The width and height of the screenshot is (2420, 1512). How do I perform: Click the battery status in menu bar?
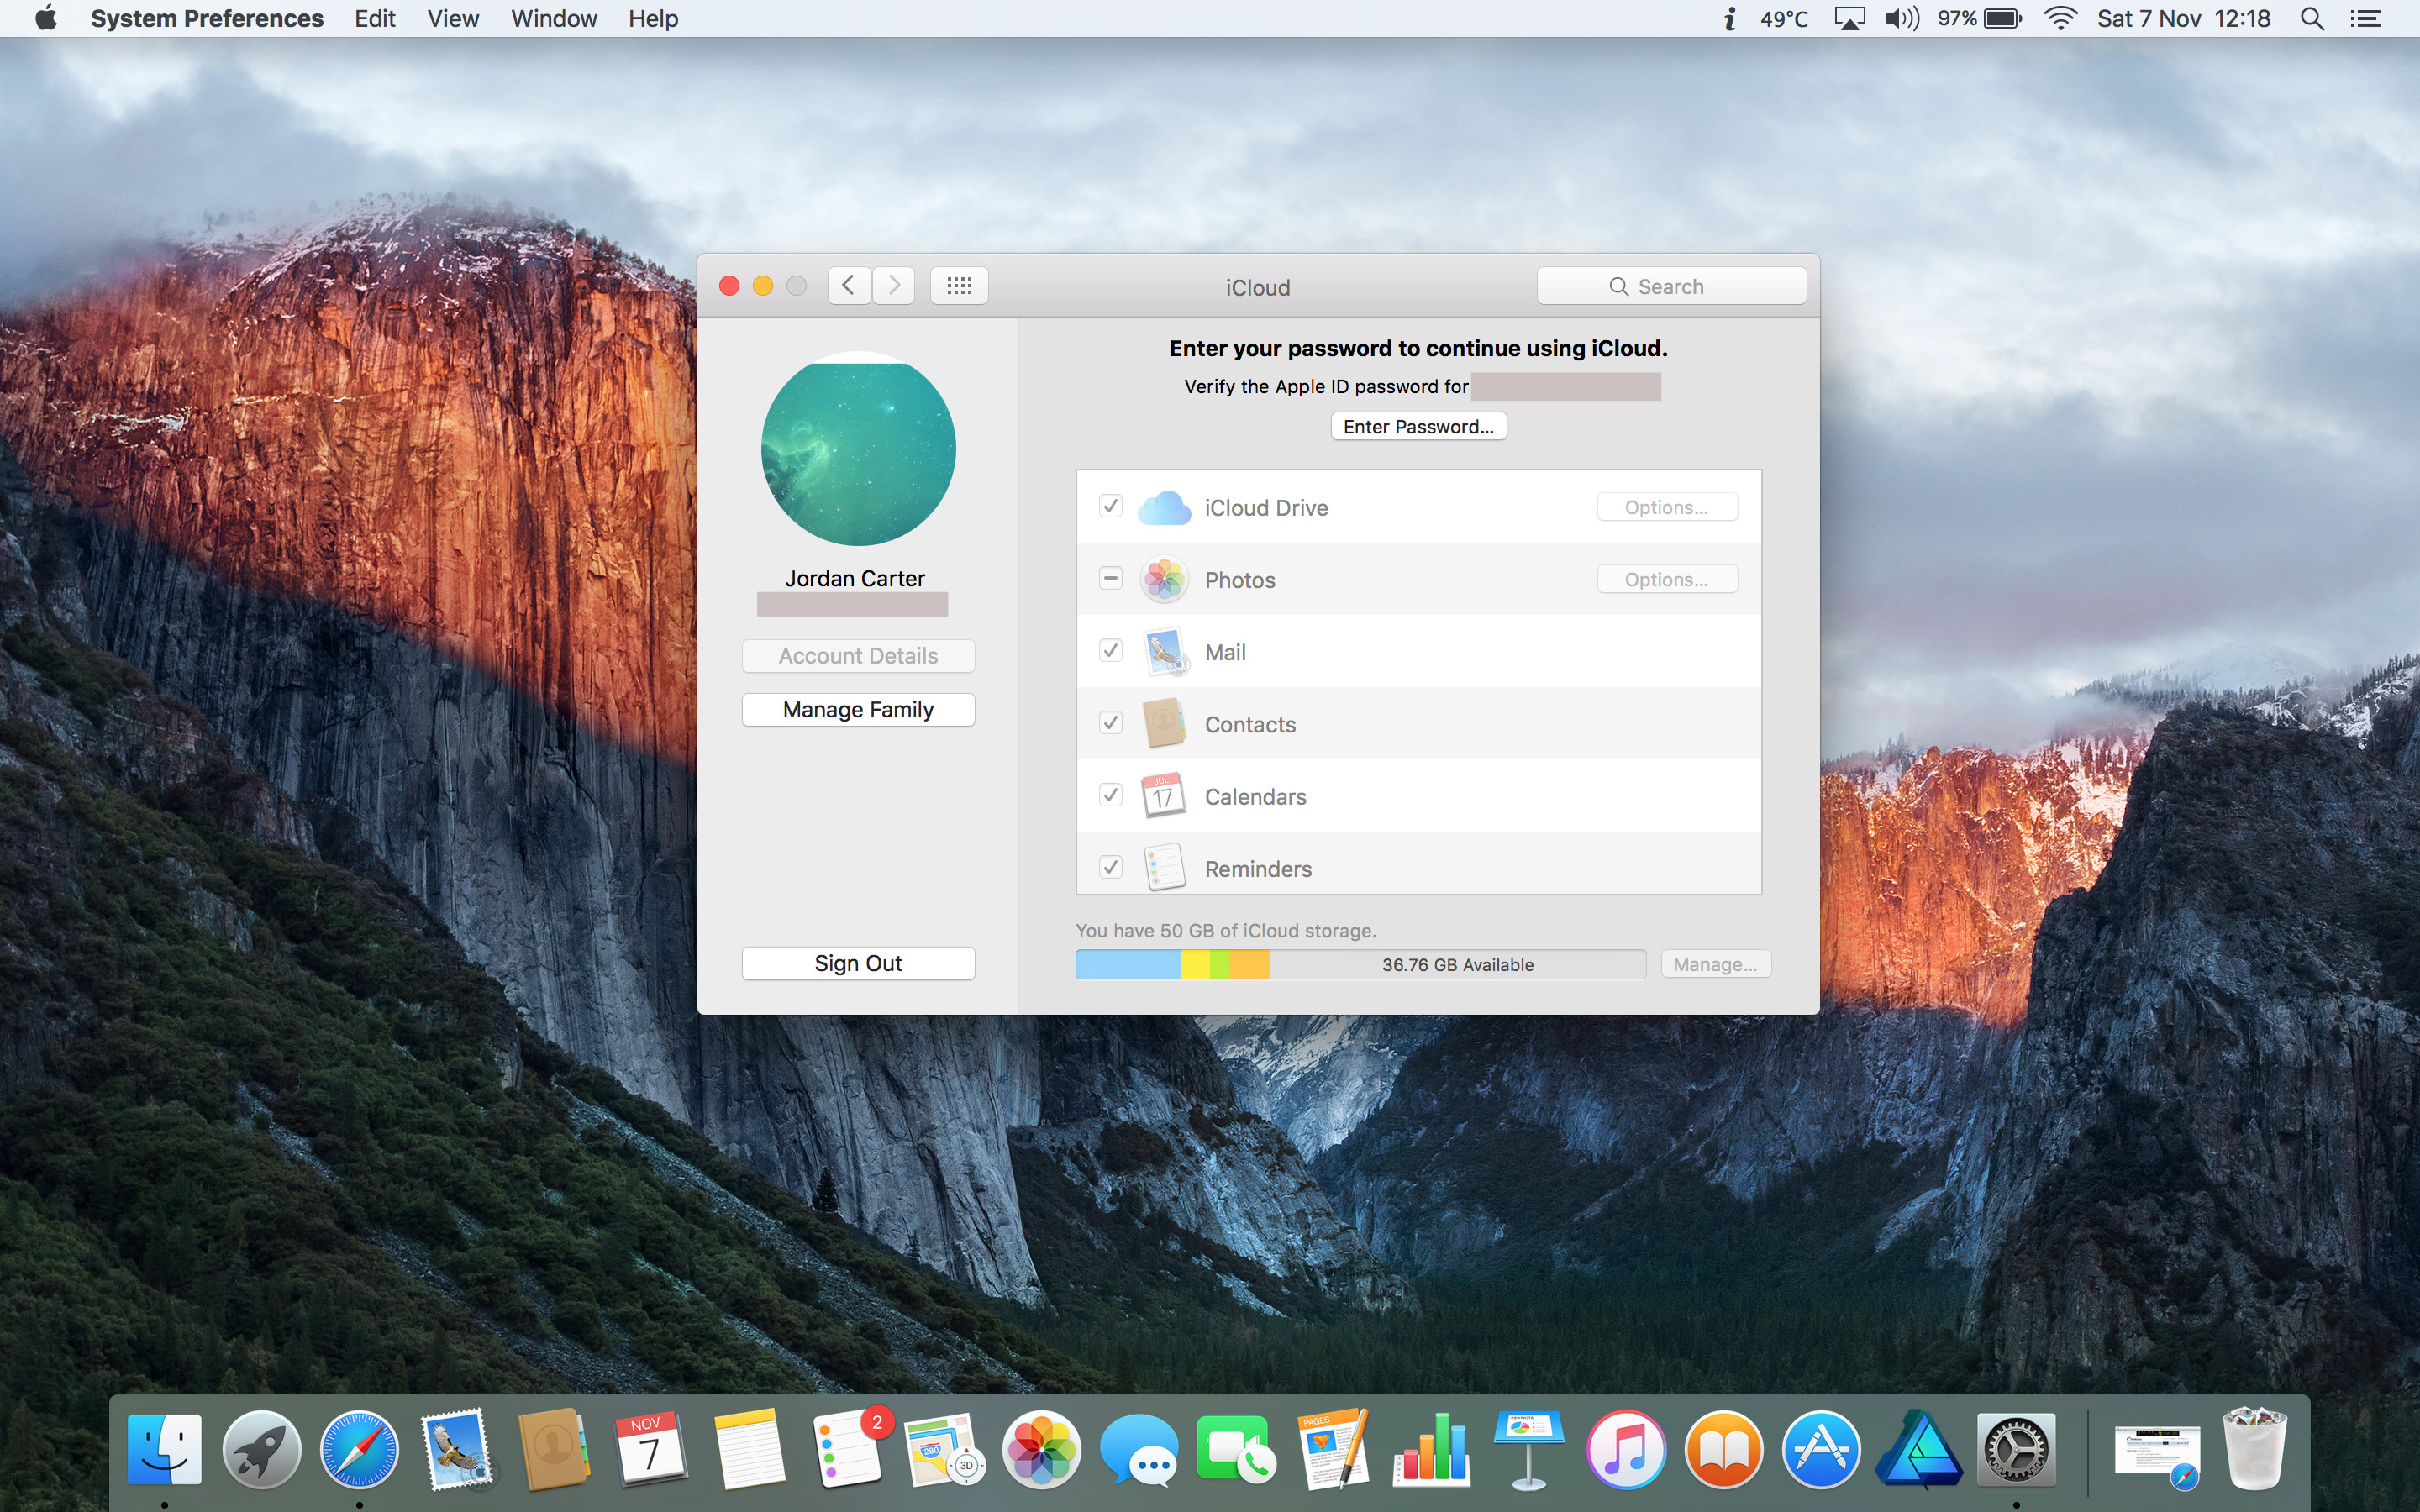pos(1980,19)
